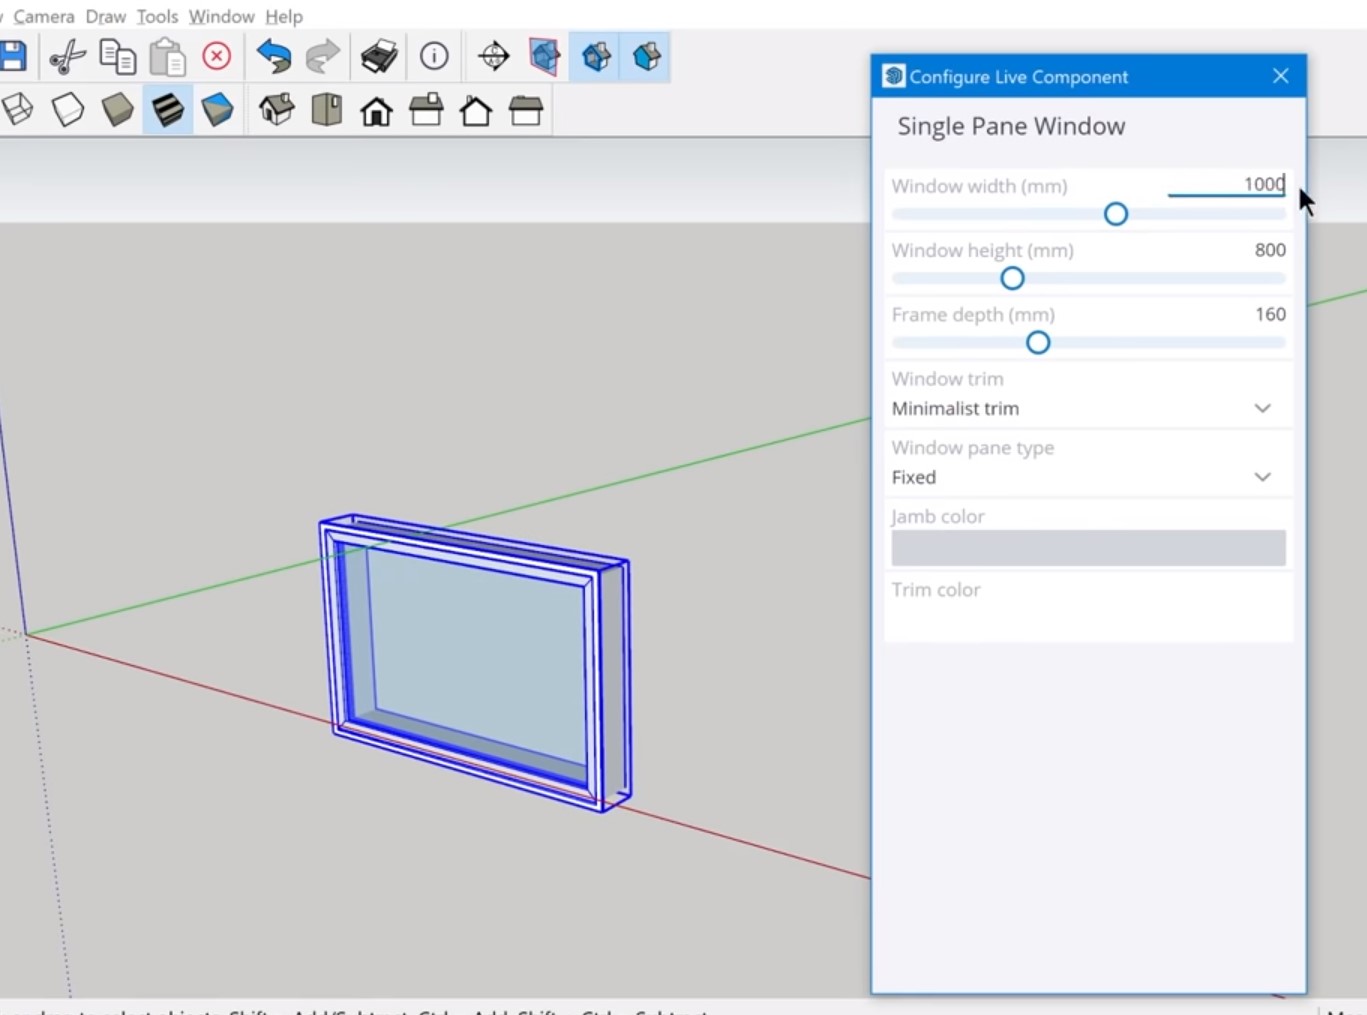Click the Frame depth slider handle
The width and height of the screenshot is (1367, 1015).
1038,343
